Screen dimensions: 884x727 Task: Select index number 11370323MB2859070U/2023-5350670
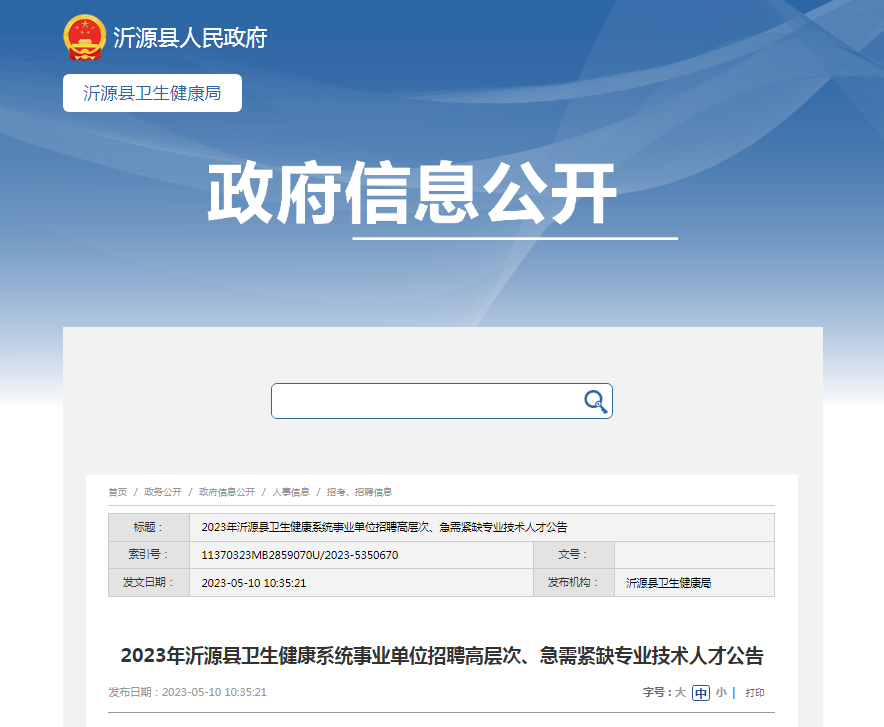(x=299, y=555)
